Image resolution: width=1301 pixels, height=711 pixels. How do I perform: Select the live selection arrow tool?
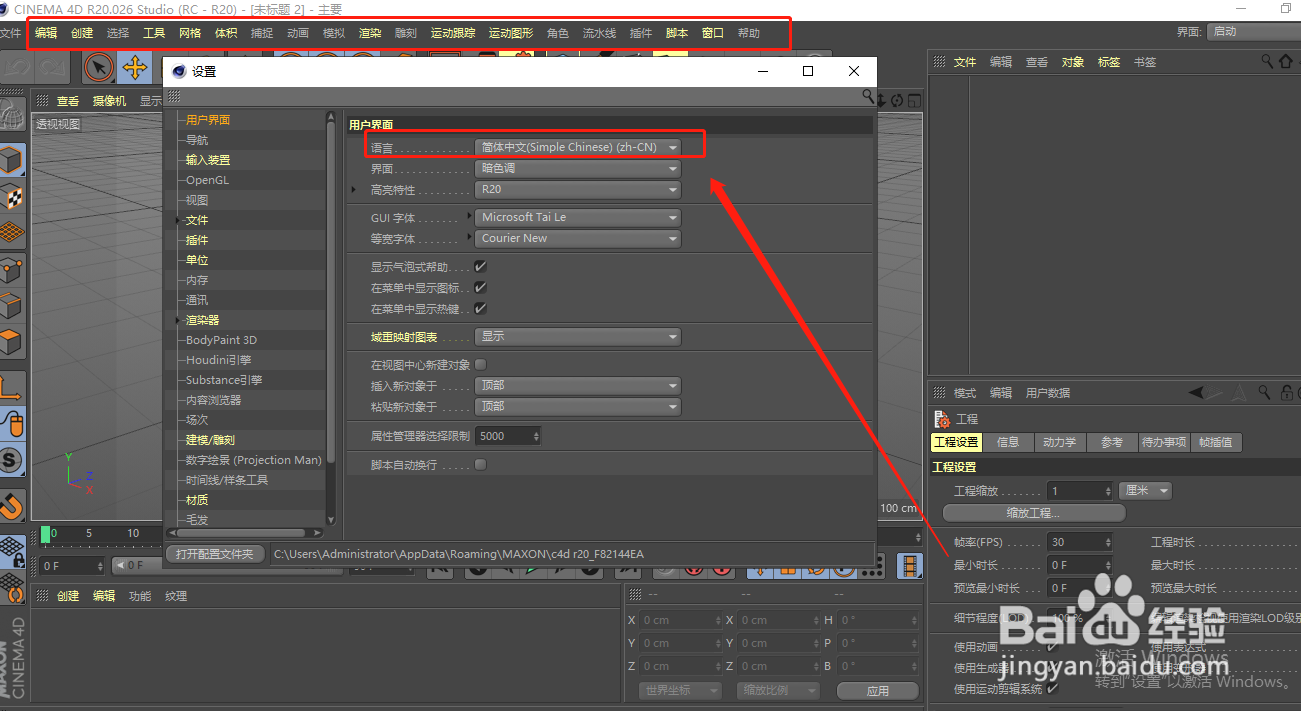[x=98, y=67]
